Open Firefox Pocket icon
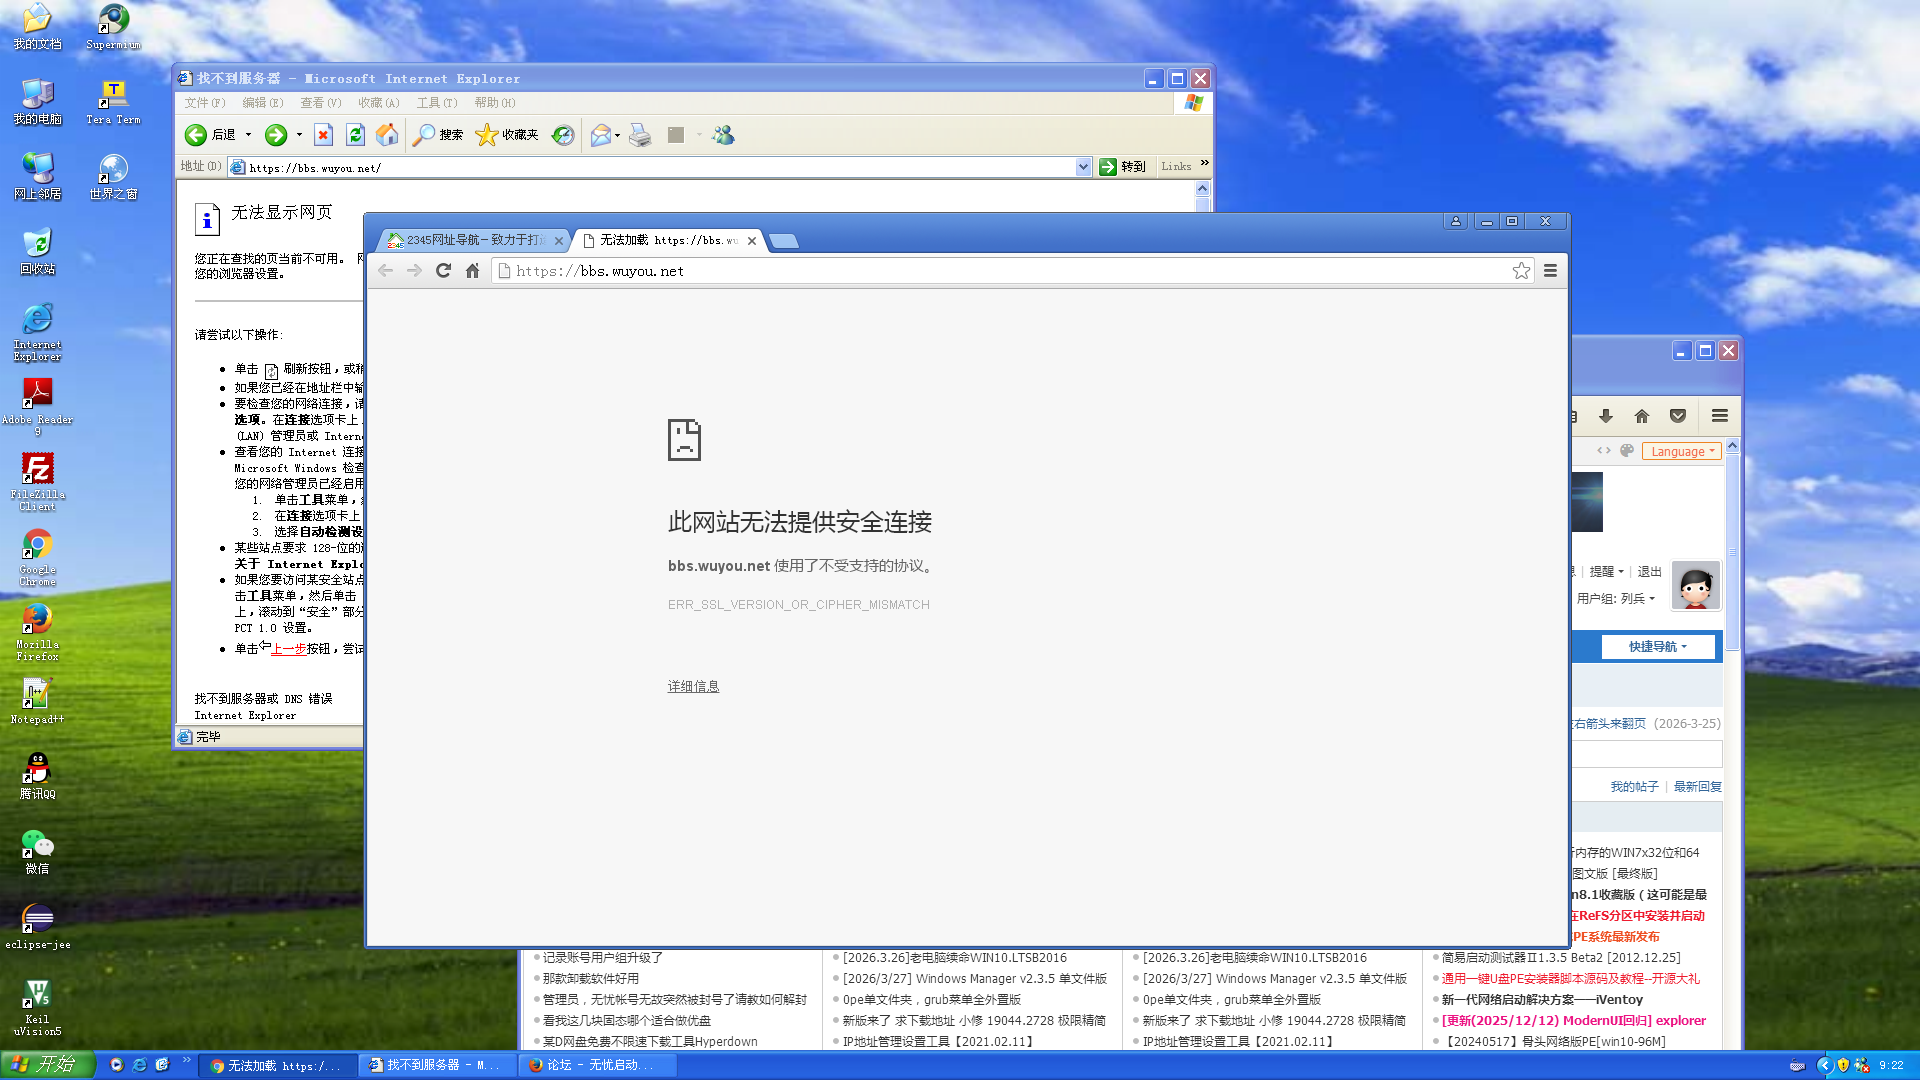Image resolution: width=1920 pixels, height=1080 pixels. (1678, 416)
